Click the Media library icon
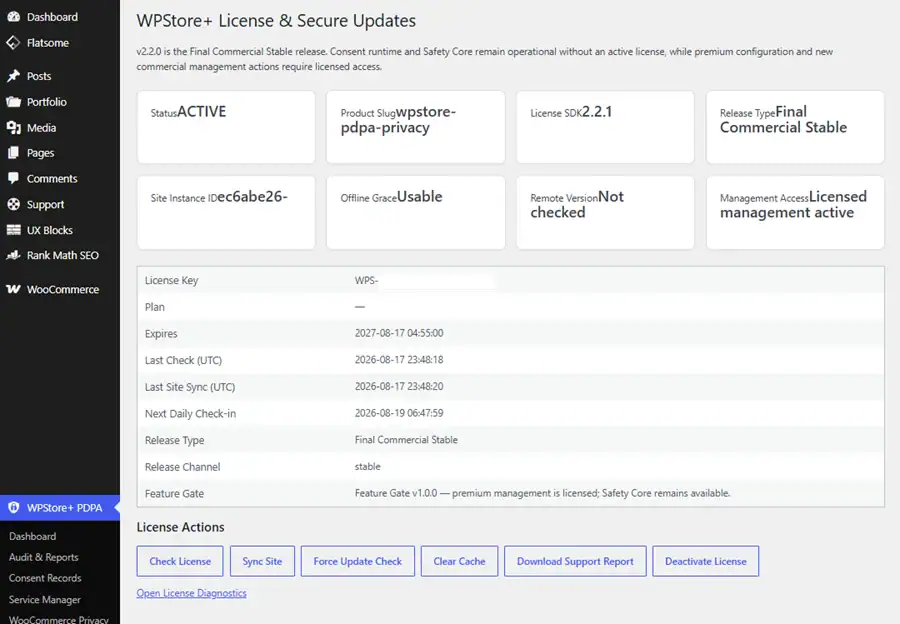This screenshot has height=624, width=900. tap(13, 127)
